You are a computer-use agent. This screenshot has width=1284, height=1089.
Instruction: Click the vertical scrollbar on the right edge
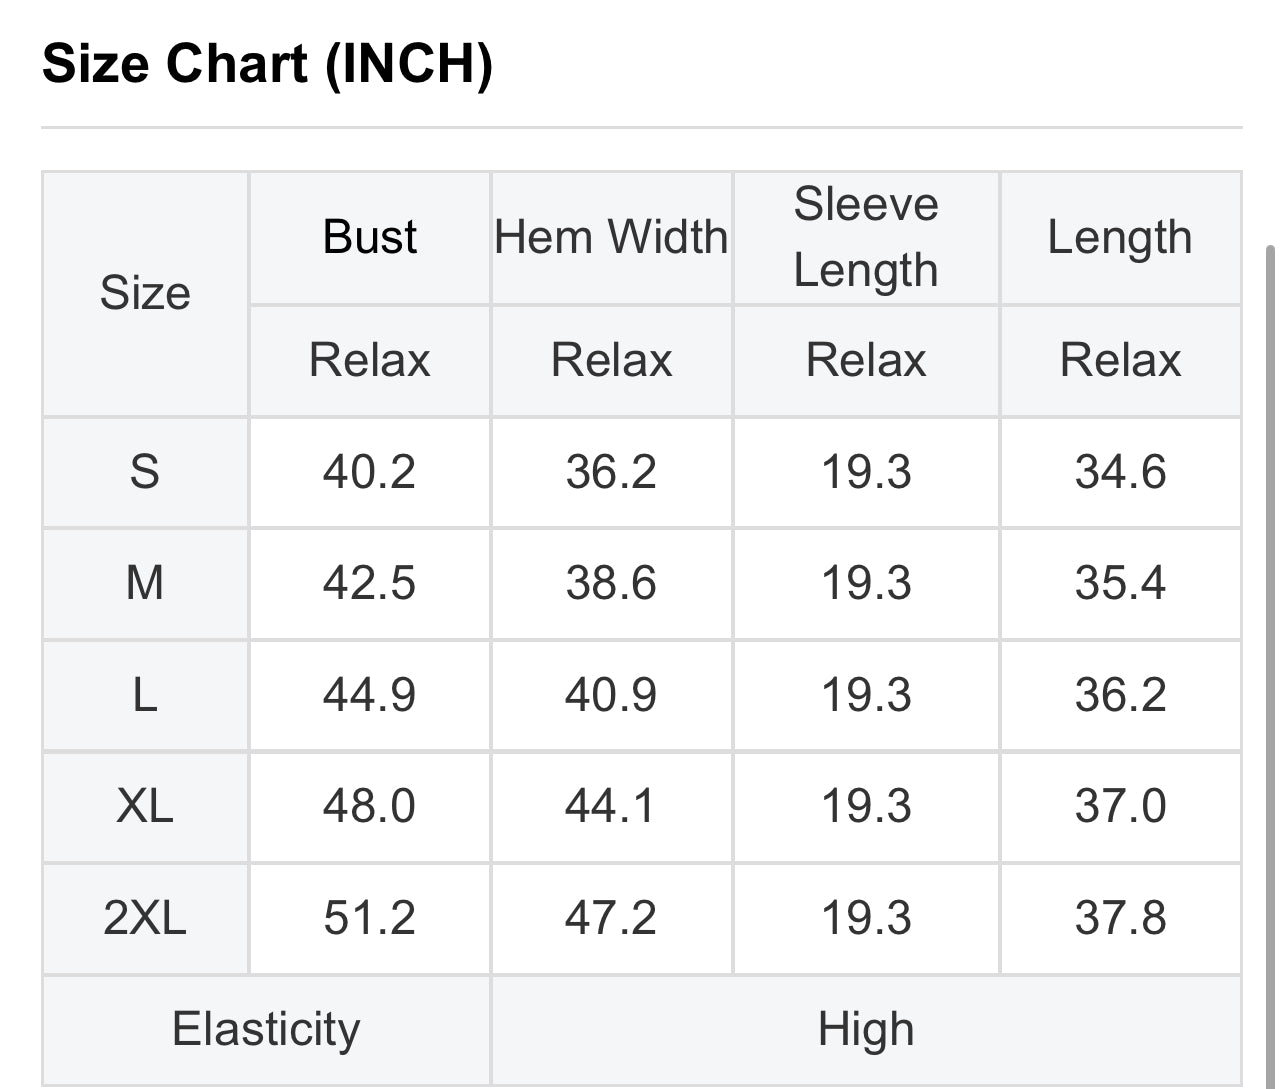click(x=1271, y=660)
